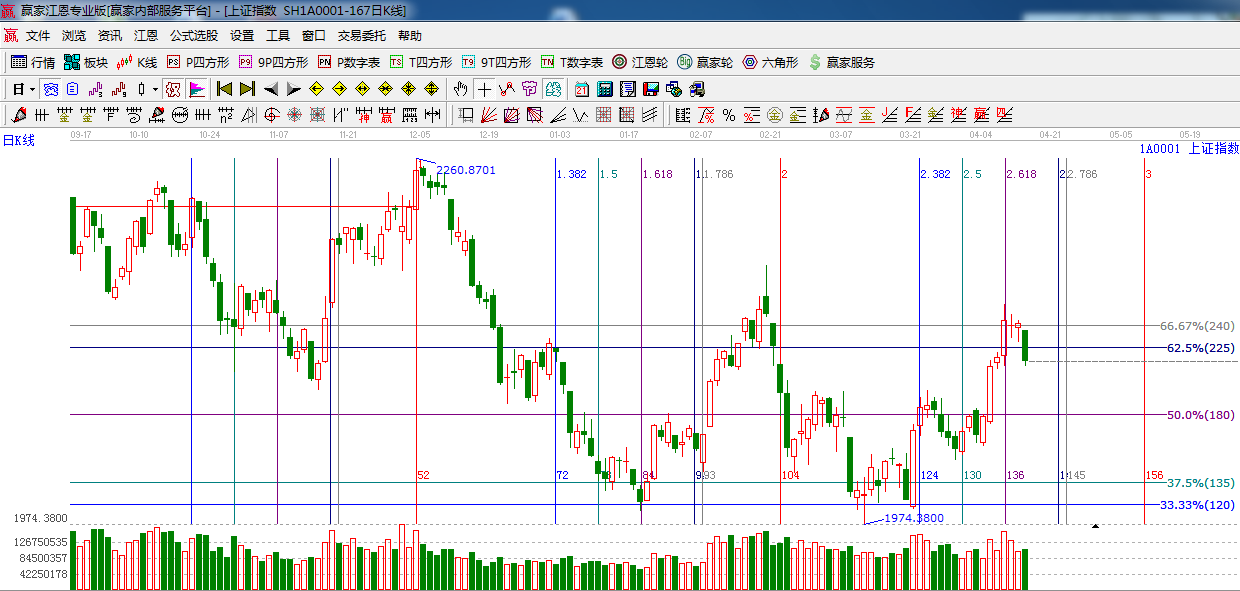Jump to first bar with skip-back arrow
The width and height of the screenshot is (1240, 591).
click(x=225, y=89)
